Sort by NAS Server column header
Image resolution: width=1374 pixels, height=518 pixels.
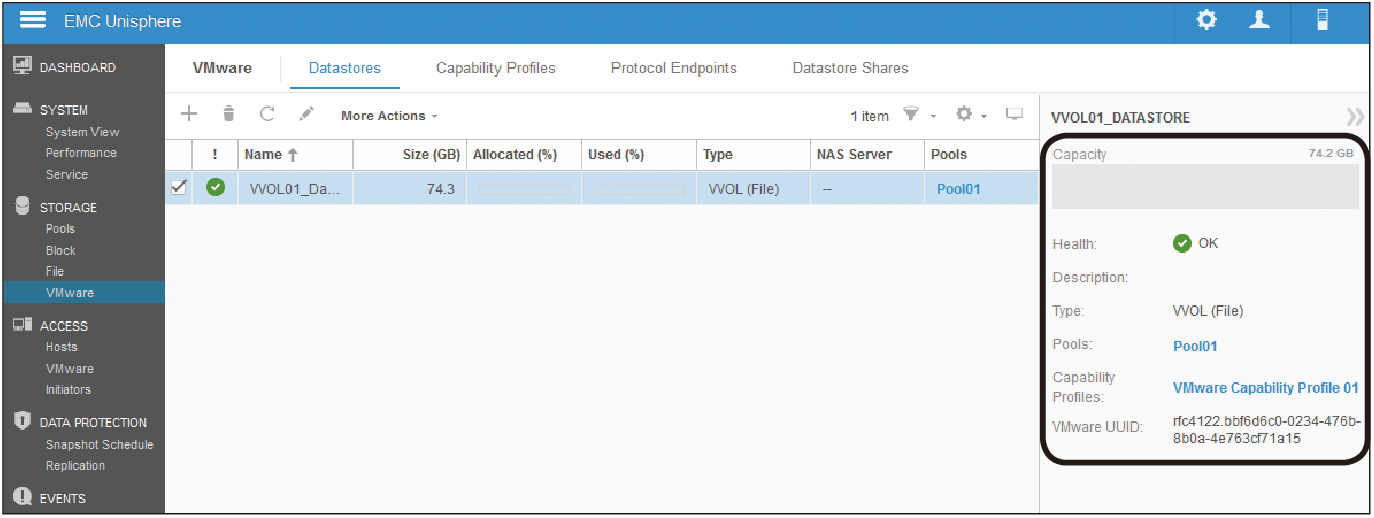855,155
